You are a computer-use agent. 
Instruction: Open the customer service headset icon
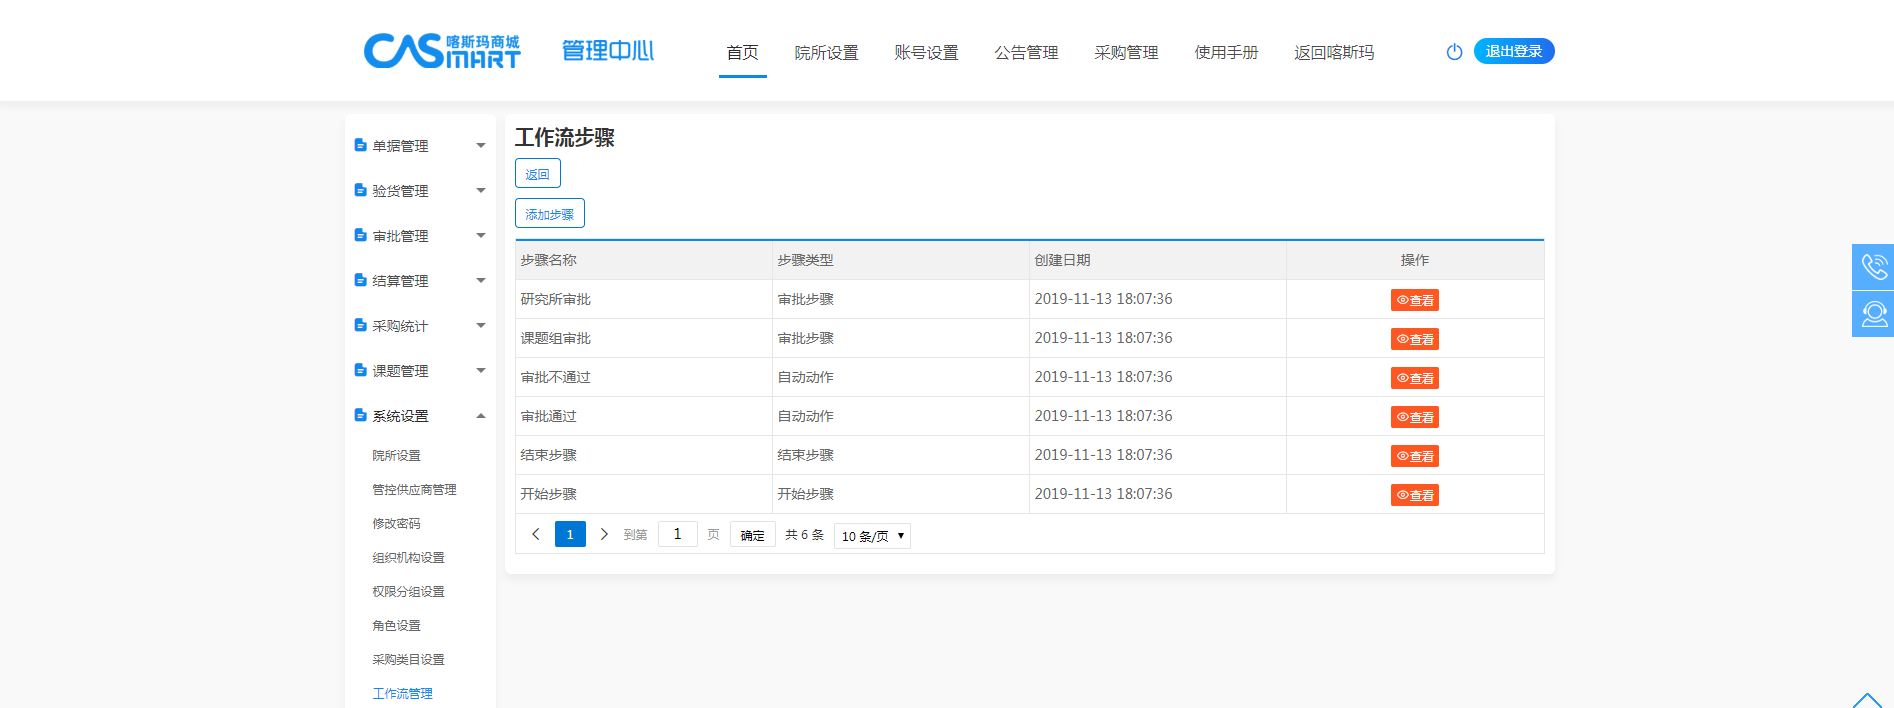click(x=1873, y=314)
